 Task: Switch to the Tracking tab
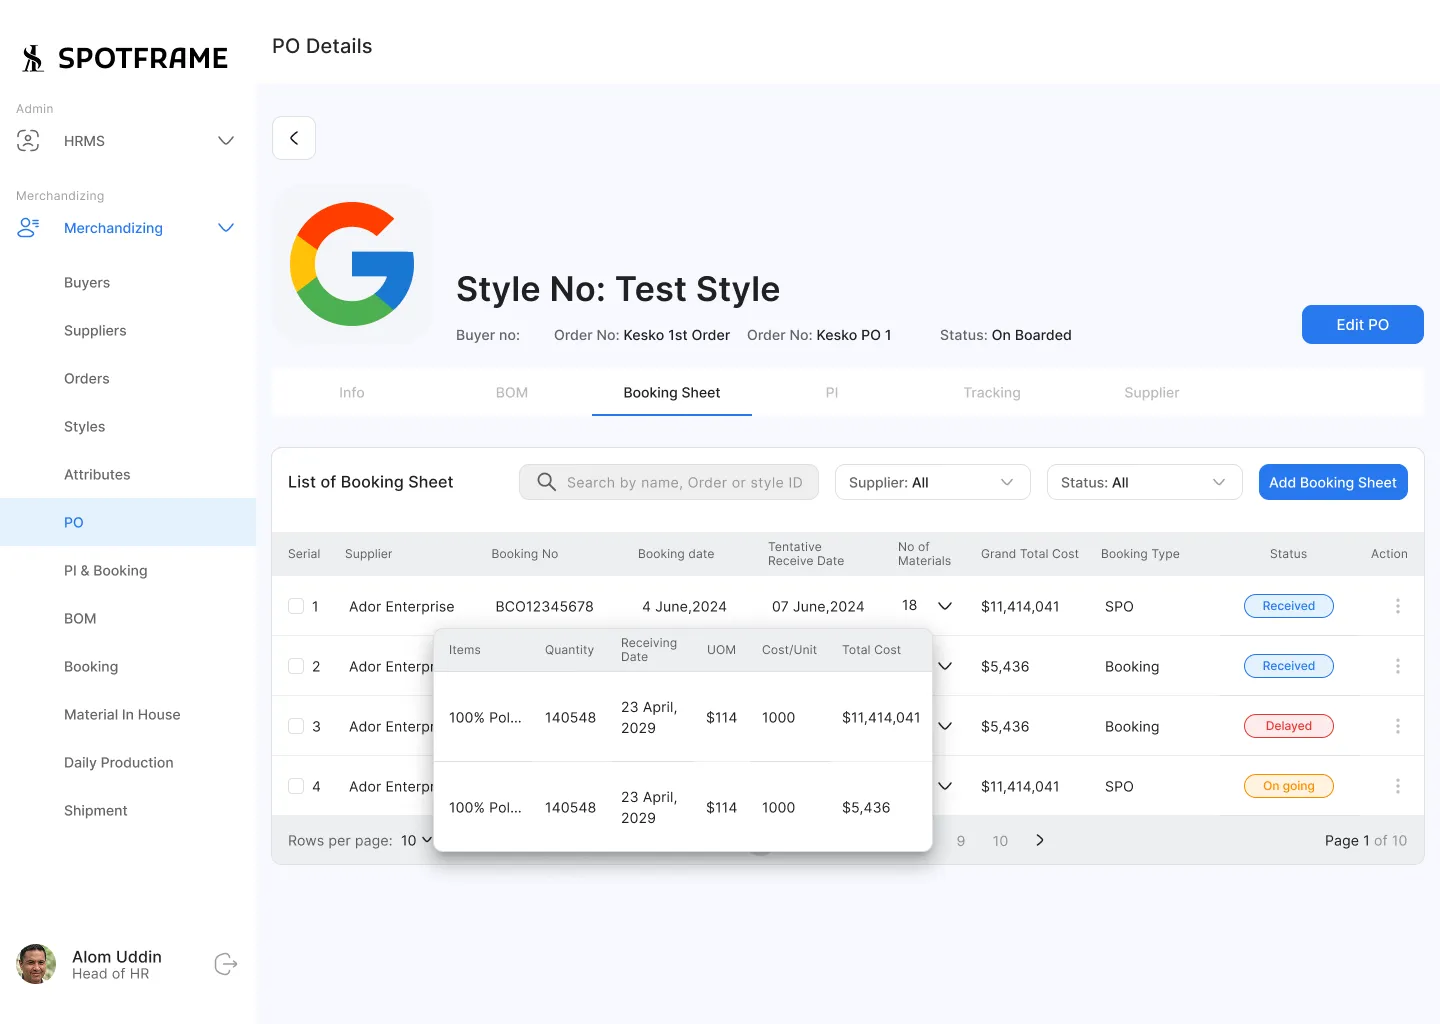[x=991, y=393]
